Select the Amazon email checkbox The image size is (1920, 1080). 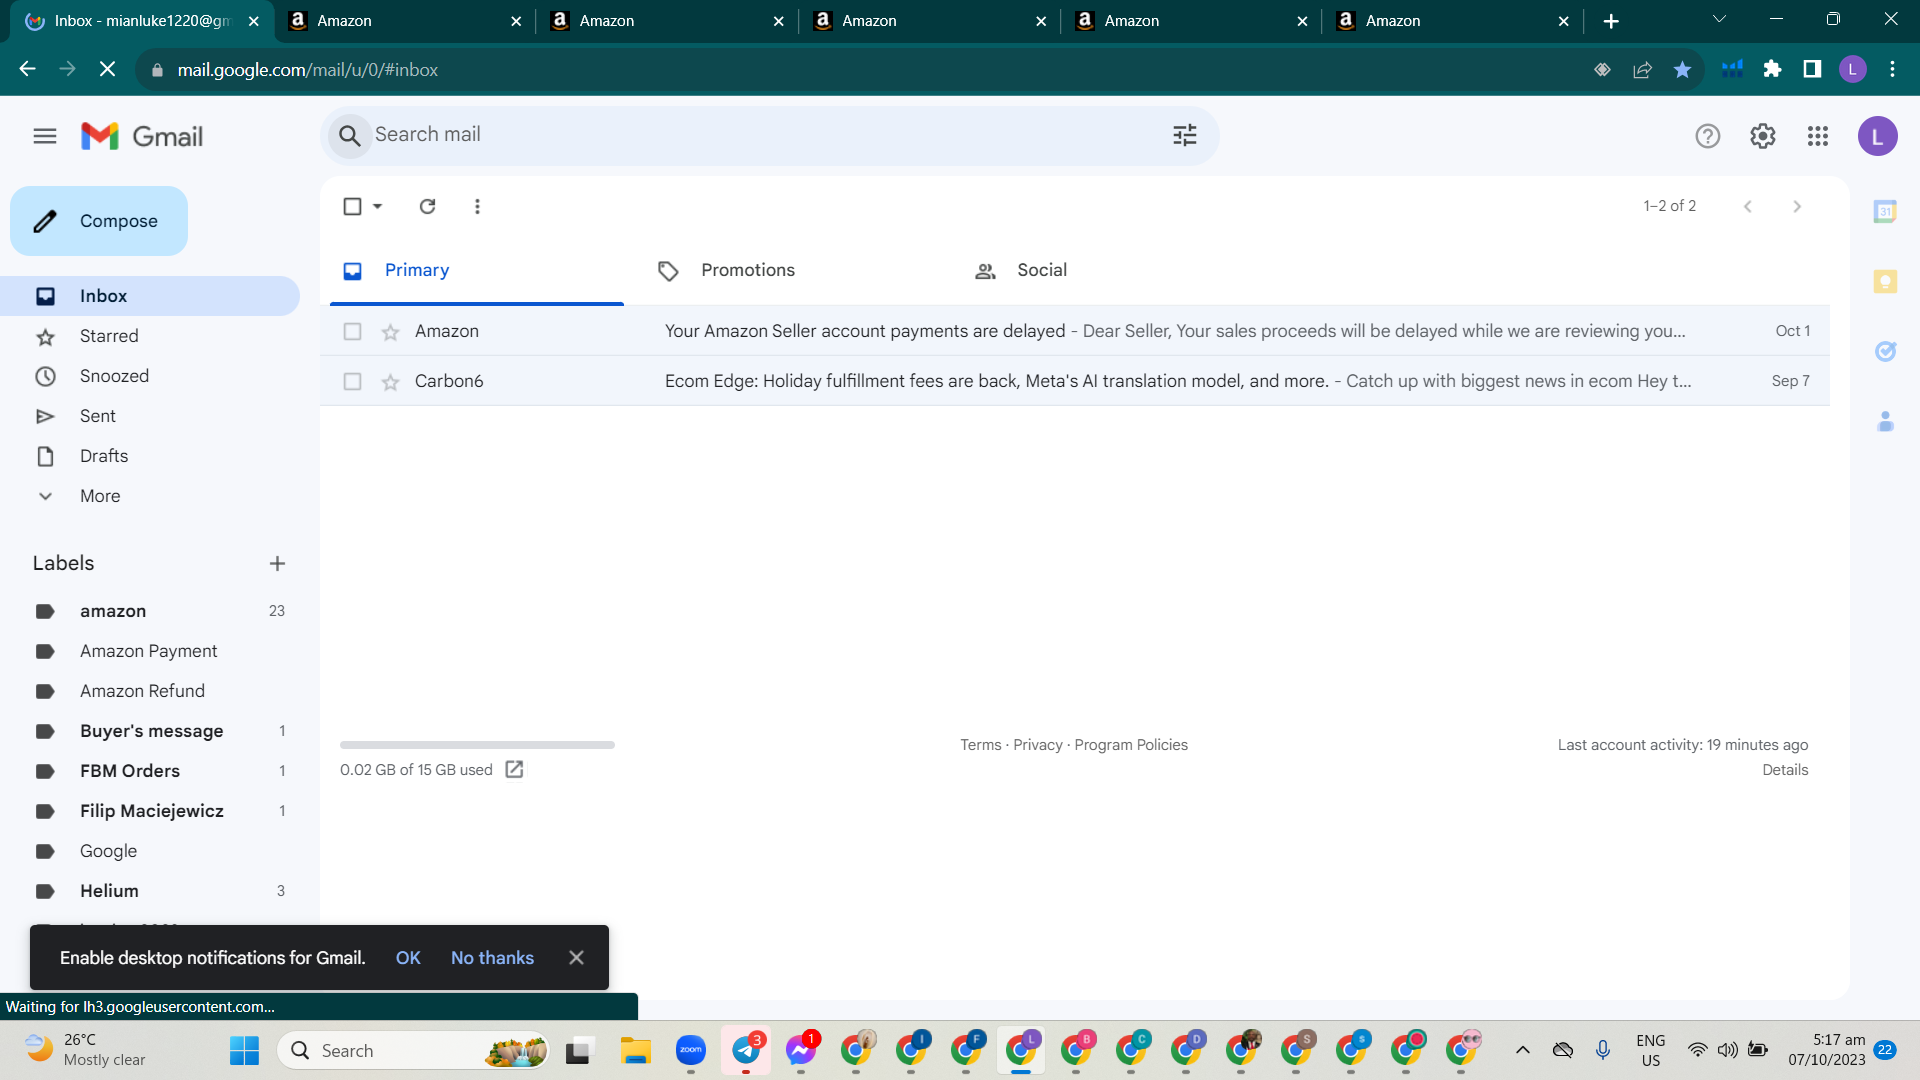tap(352, 331)
